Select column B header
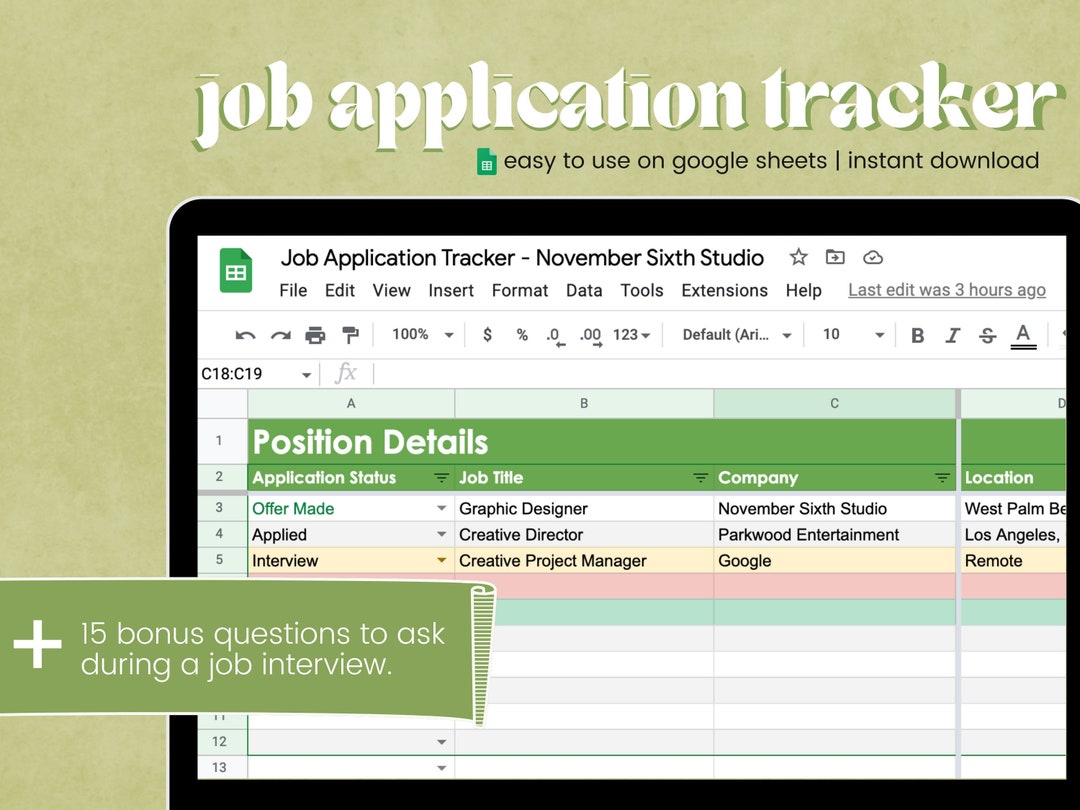 pos(584,404)
